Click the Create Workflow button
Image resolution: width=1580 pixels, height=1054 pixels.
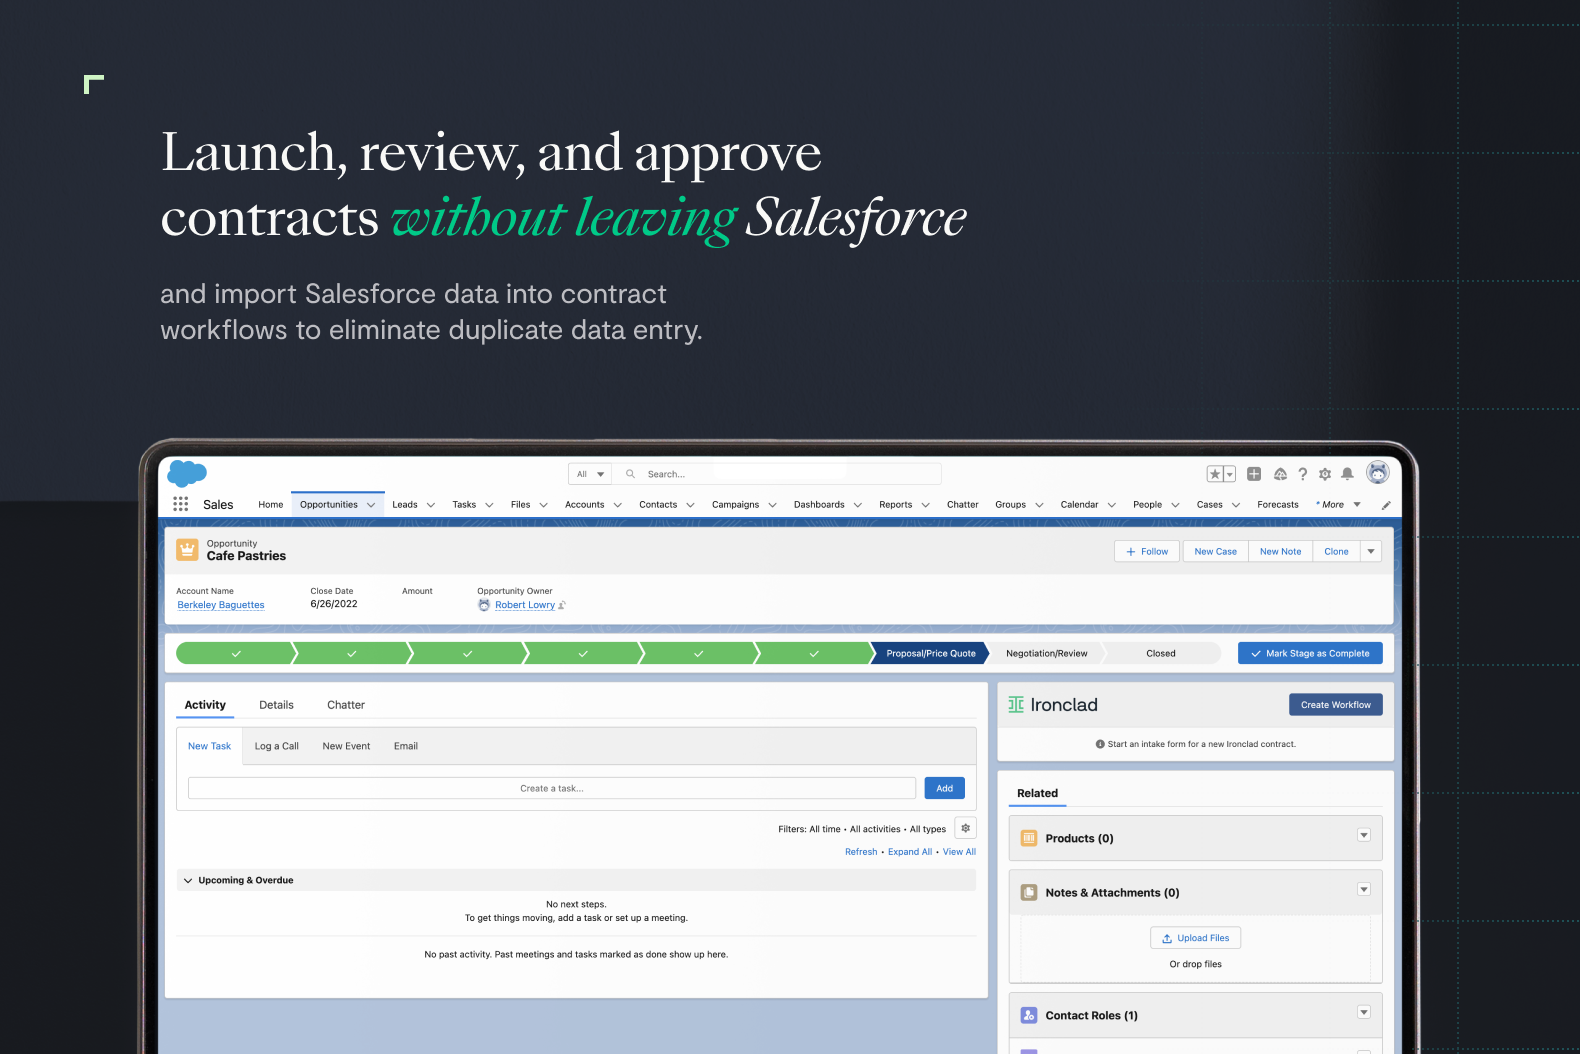point(1336,705)
